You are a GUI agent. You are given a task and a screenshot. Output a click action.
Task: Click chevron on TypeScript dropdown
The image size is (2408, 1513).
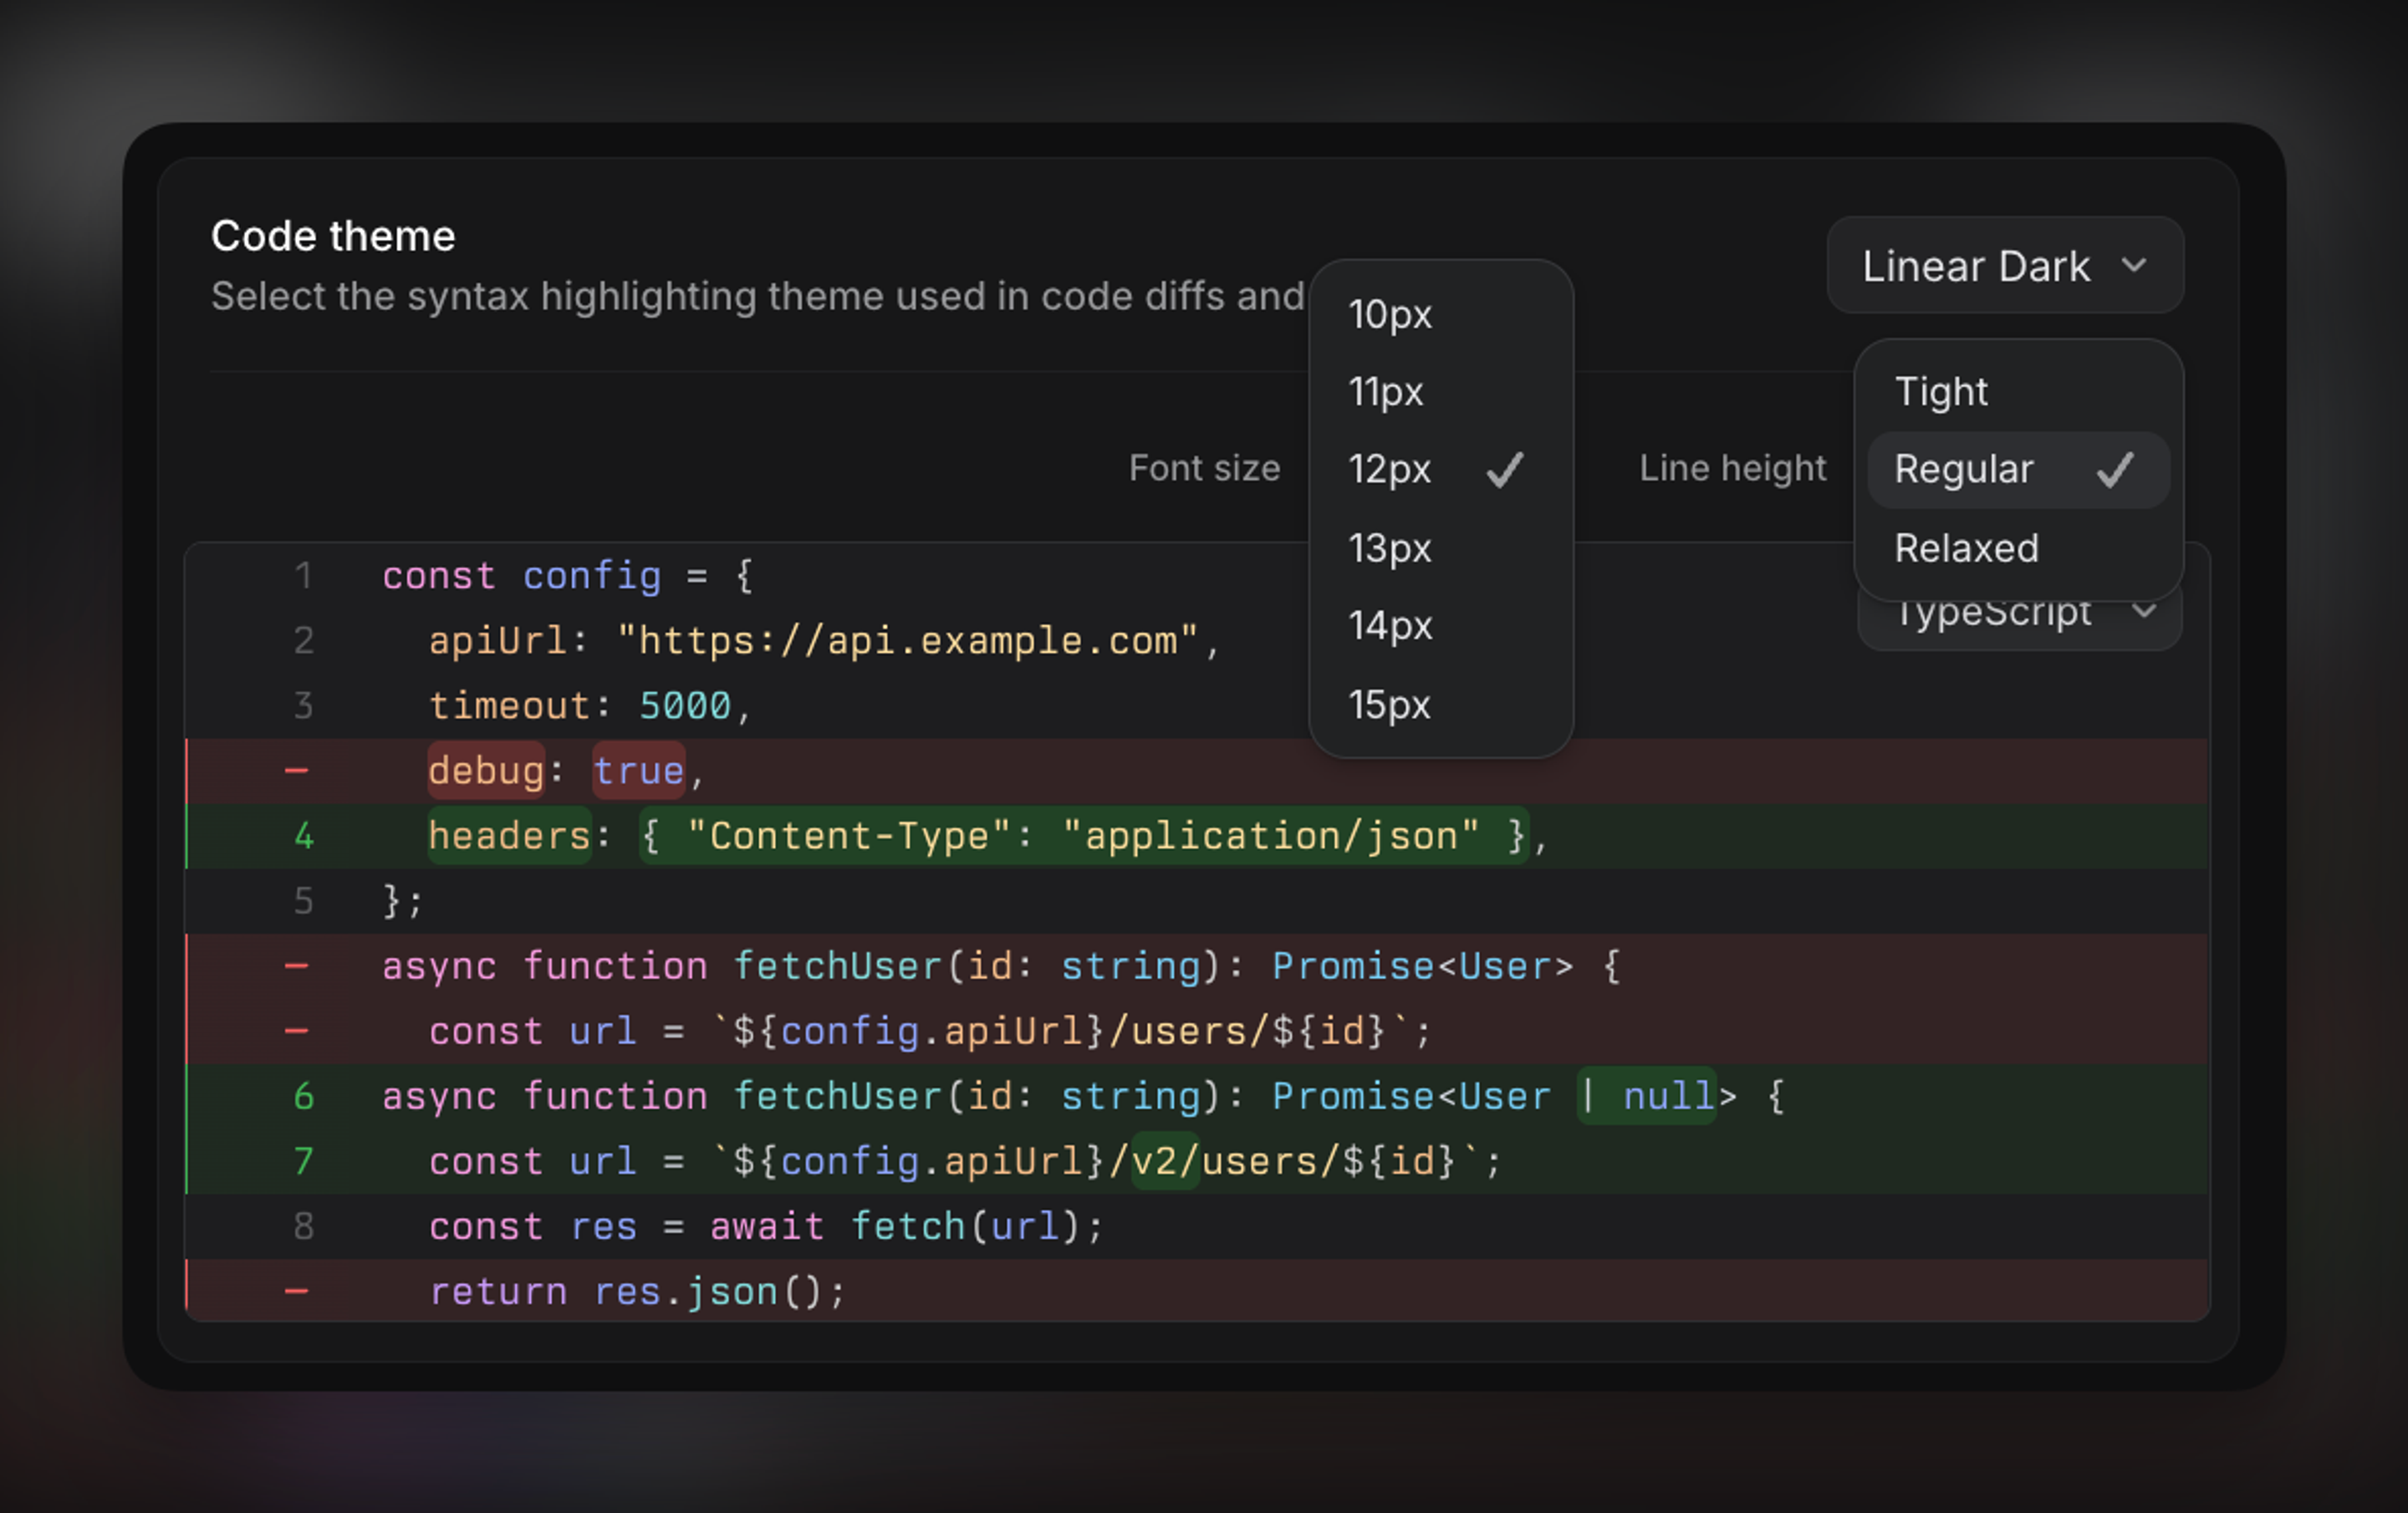pos(2143,610)
